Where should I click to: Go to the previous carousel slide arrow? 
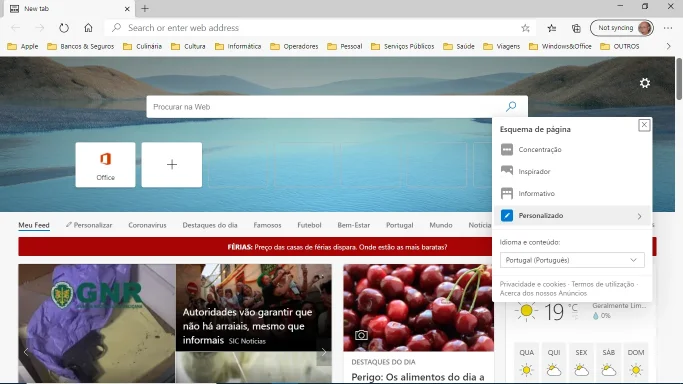click(x=26, y=352)
